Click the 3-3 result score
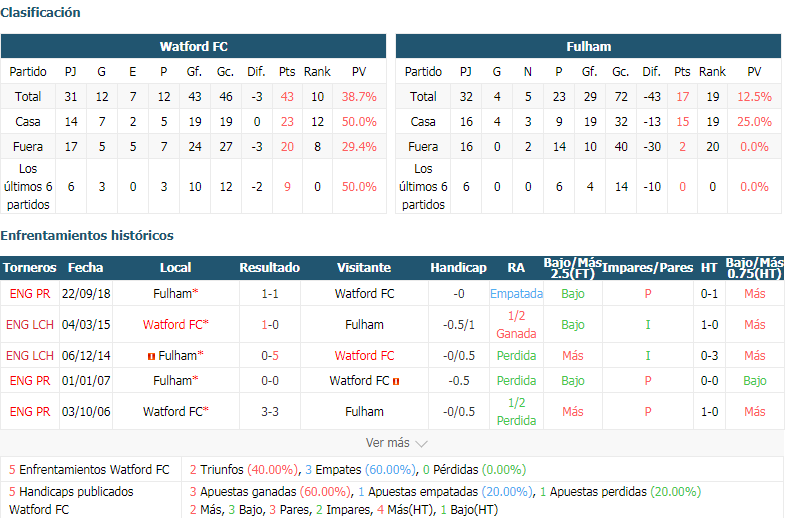The image size is (788, 518). click(x=270, y=411)
